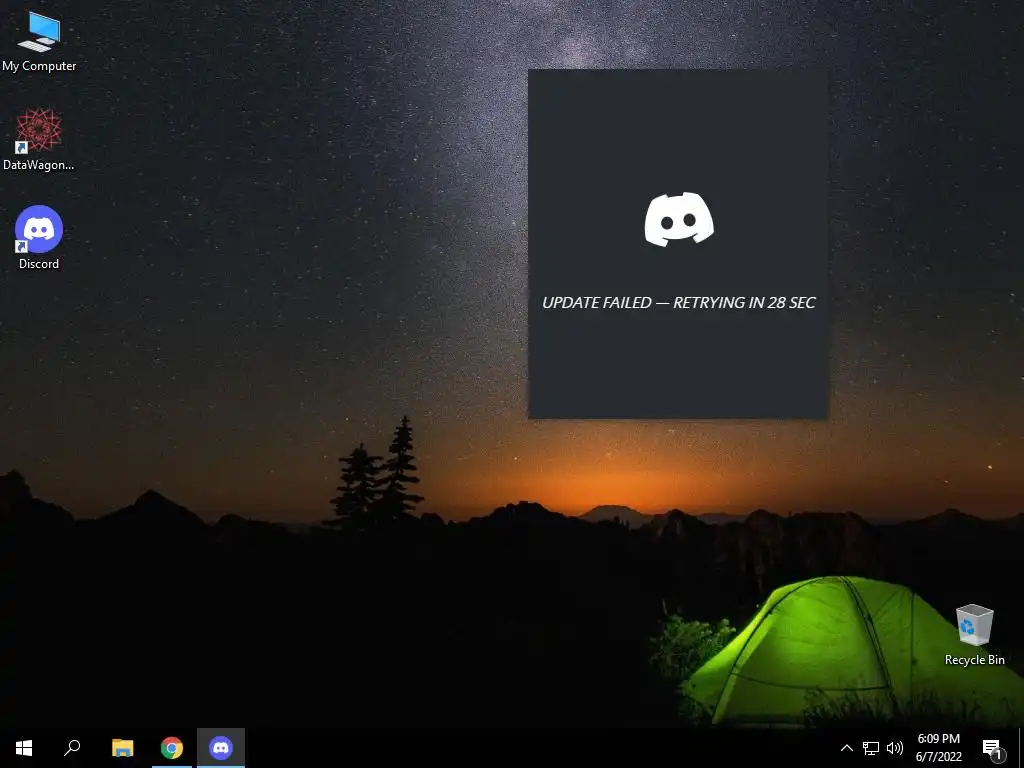Switch to Chrome in taskbar
Viewport: 1024px width, 768px height.
pyautogui.click(x=172, y=748)
